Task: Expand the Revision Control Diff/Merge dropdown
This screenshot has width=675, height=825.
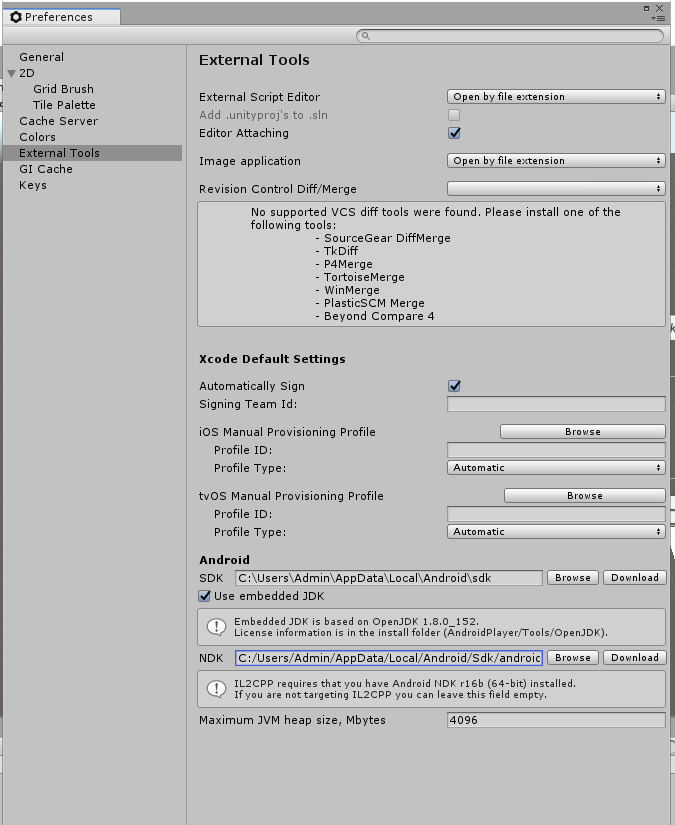Action: (x=555, y=189)
